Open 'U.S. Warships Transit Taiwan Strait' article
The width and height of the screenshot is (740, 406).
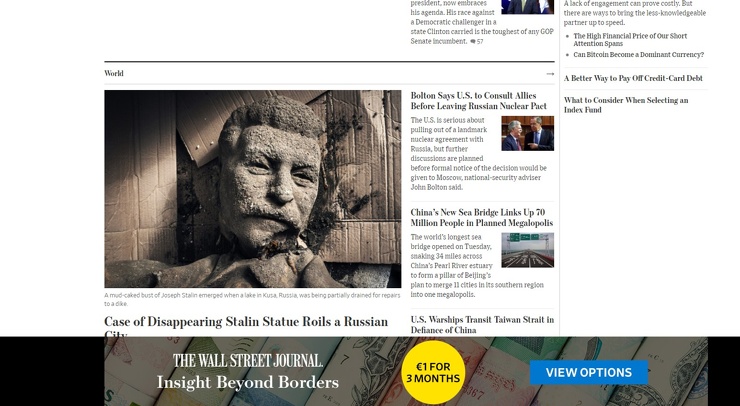pos(482,325)
